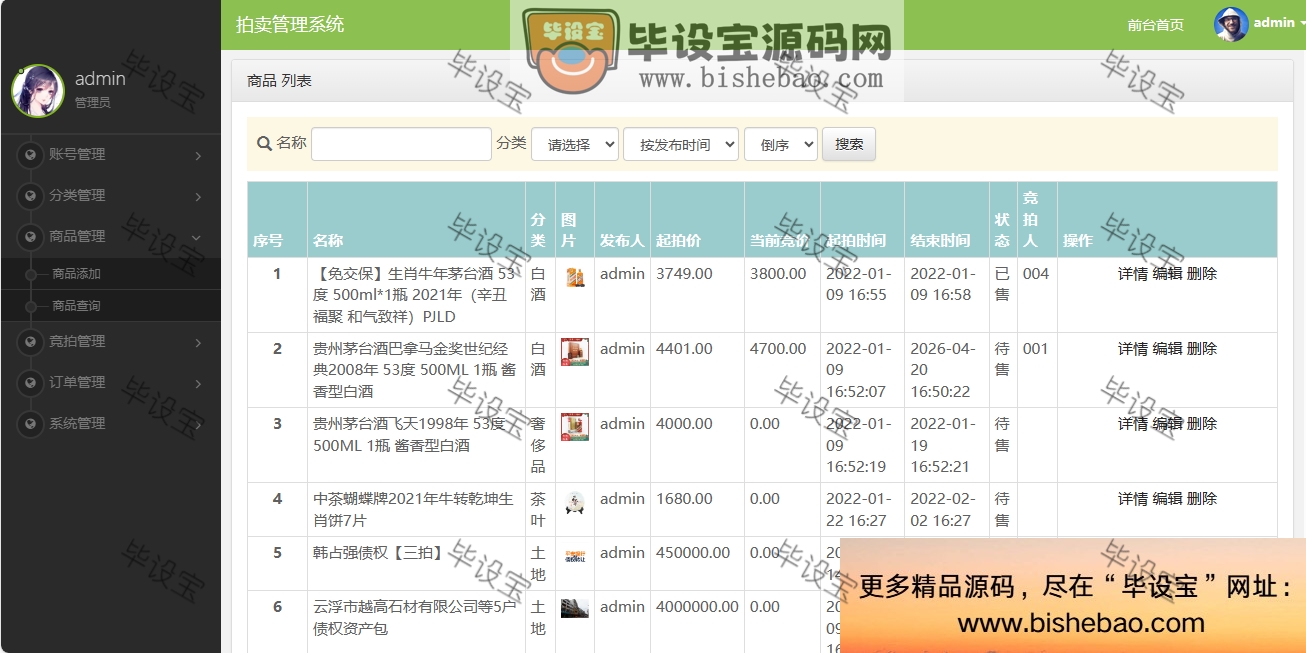Open thumbnail of 巴拿马金奖世纪经典 item
Viewport: 1306px width, 653px height.
(x=575, y=352)
